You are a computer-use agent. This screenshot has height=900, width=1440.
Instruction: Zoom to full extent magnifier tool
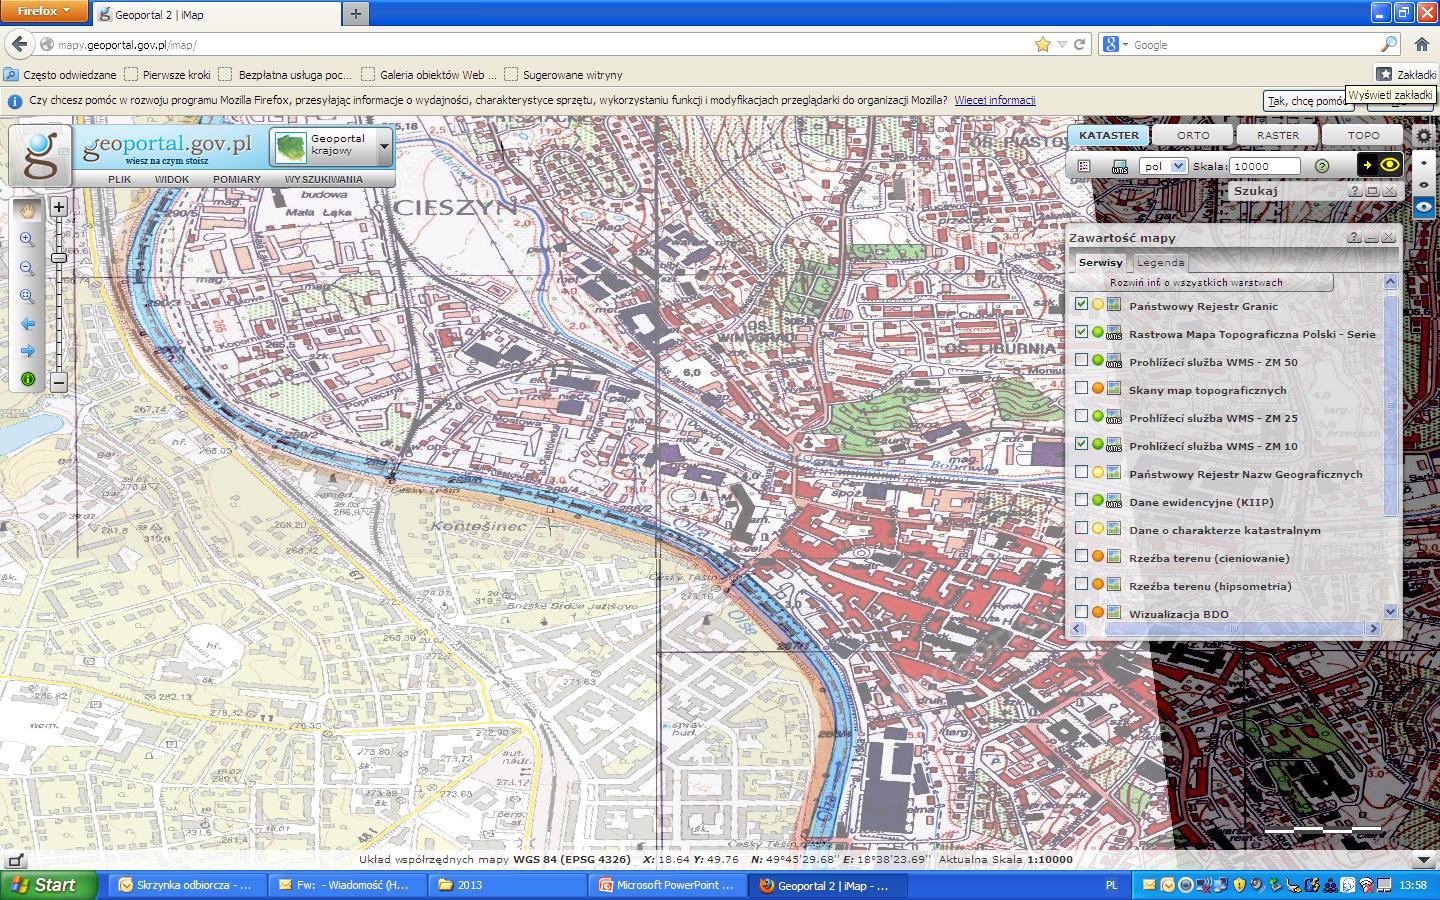[27, 296]
